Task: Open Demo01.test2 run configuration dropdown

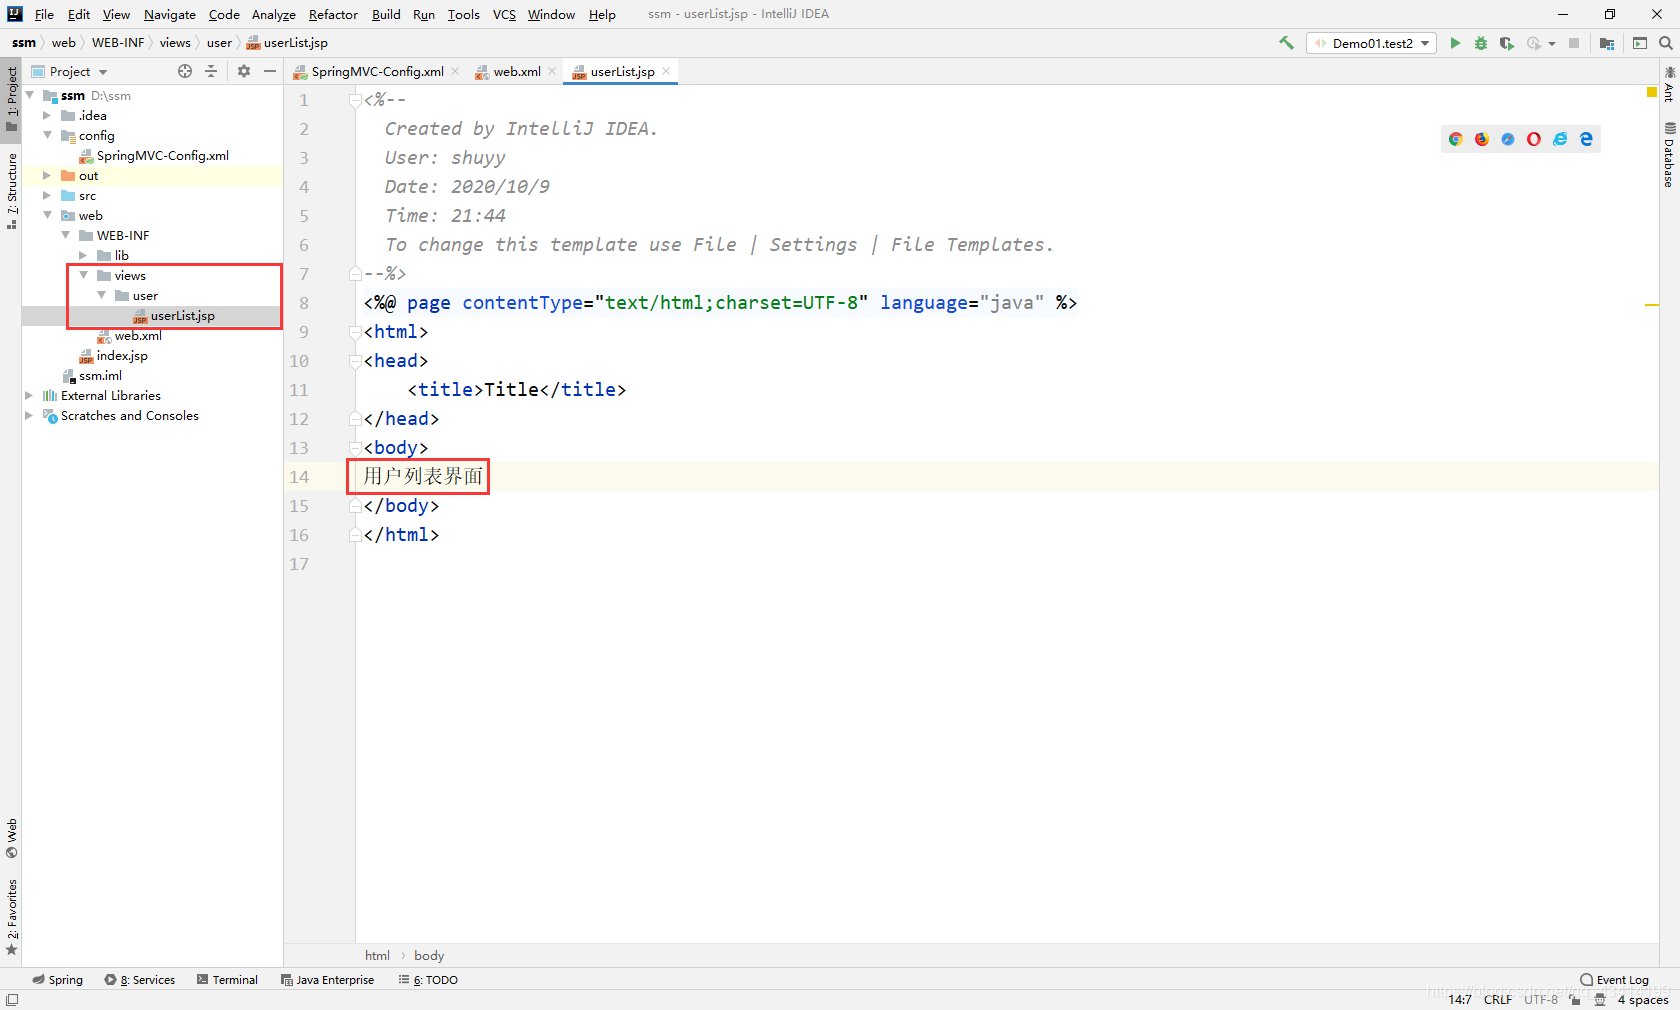Action: click(x=1371, y=43)
